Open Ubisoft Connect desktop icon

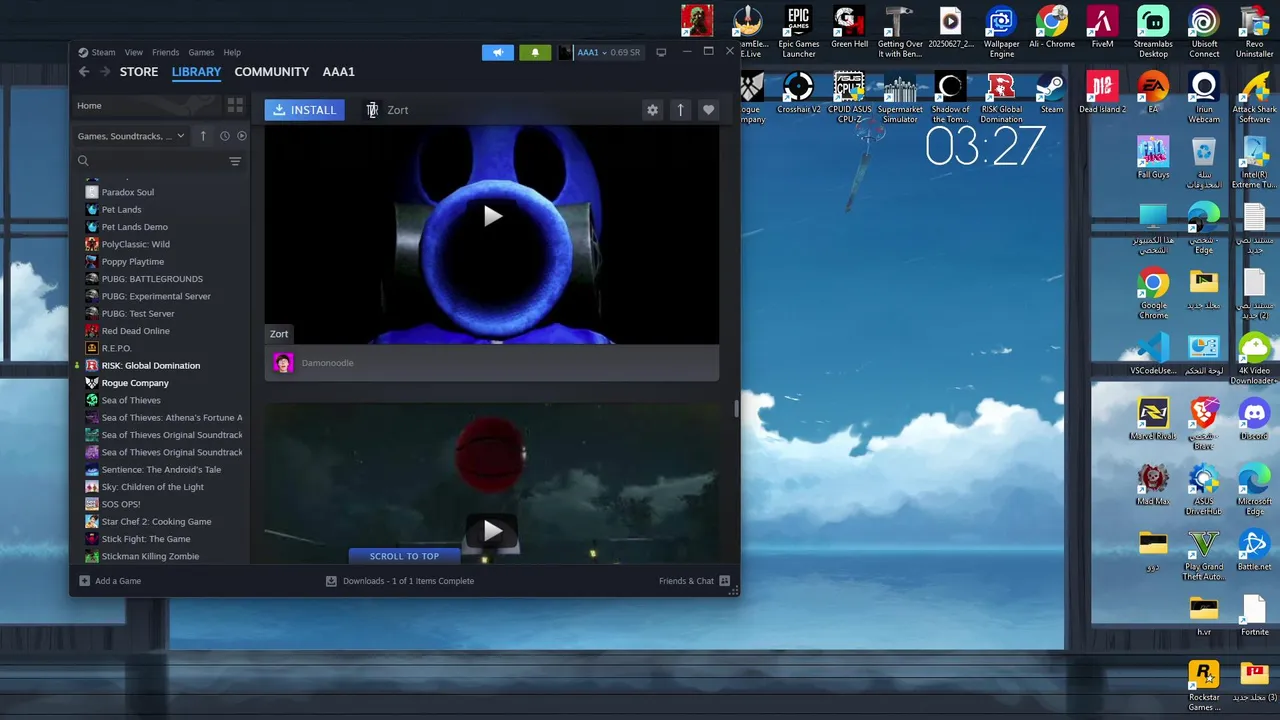click(1204, 31)
